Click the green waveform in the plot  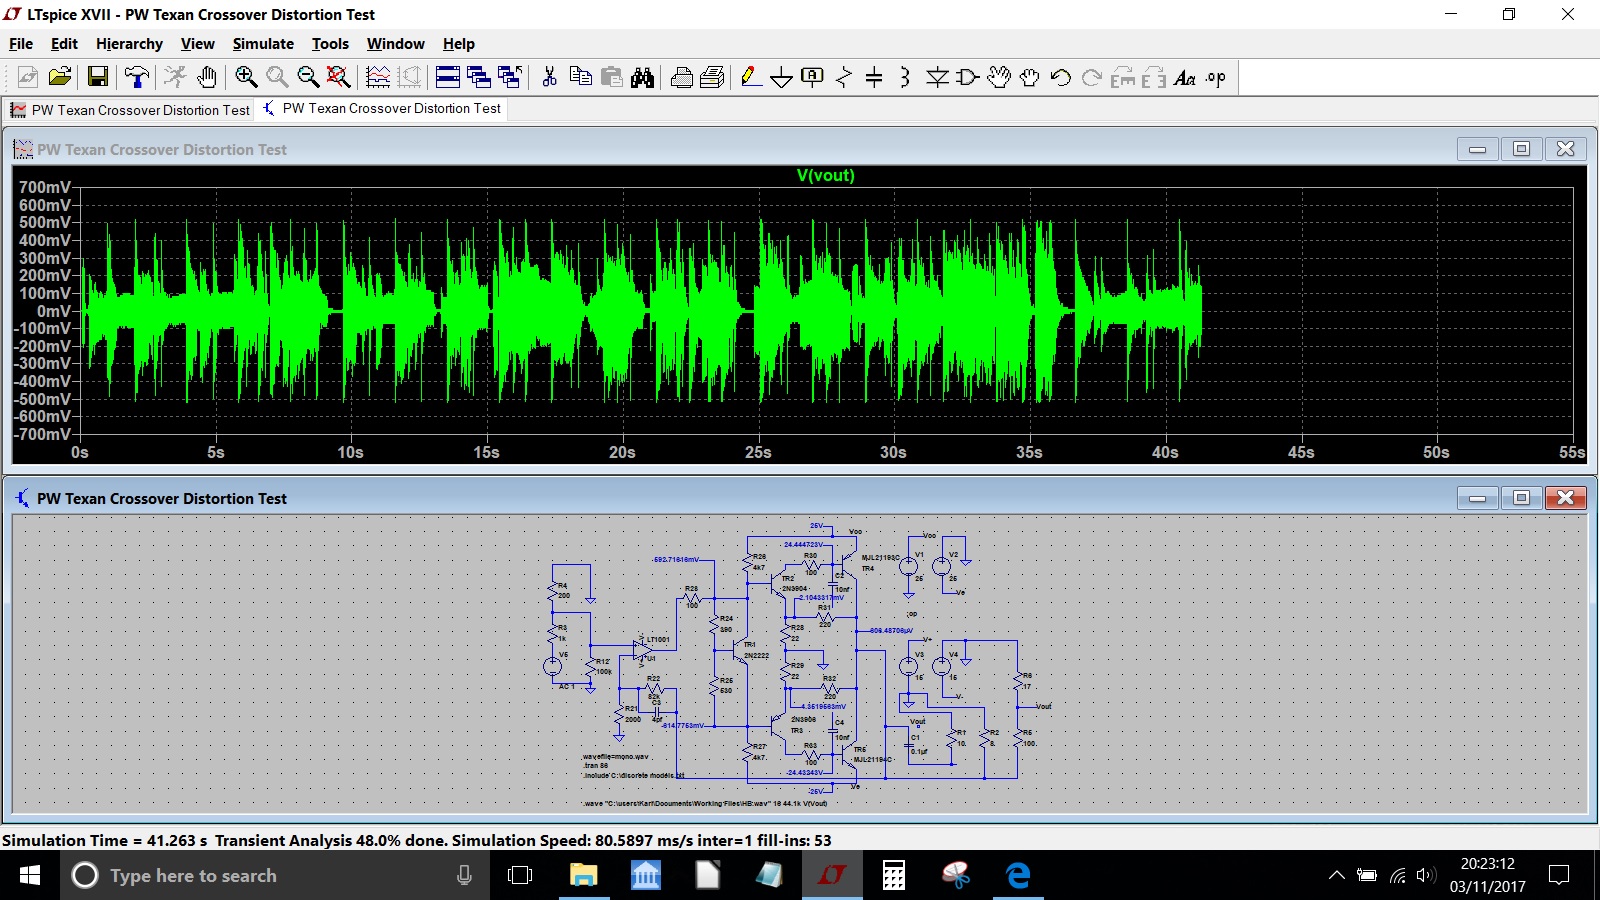pyautogui.click(x=640, y=312)
